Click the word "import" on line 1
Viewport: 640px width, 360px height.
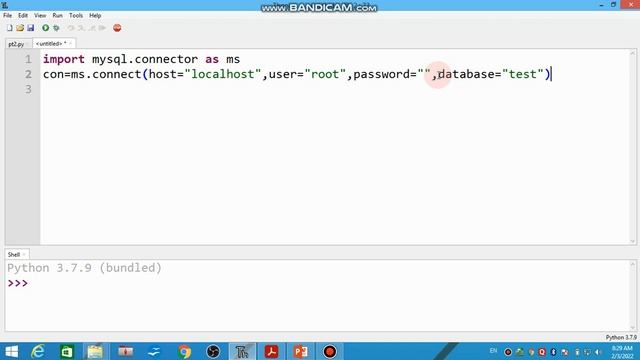pyautogui.click(x=64, y=60)
